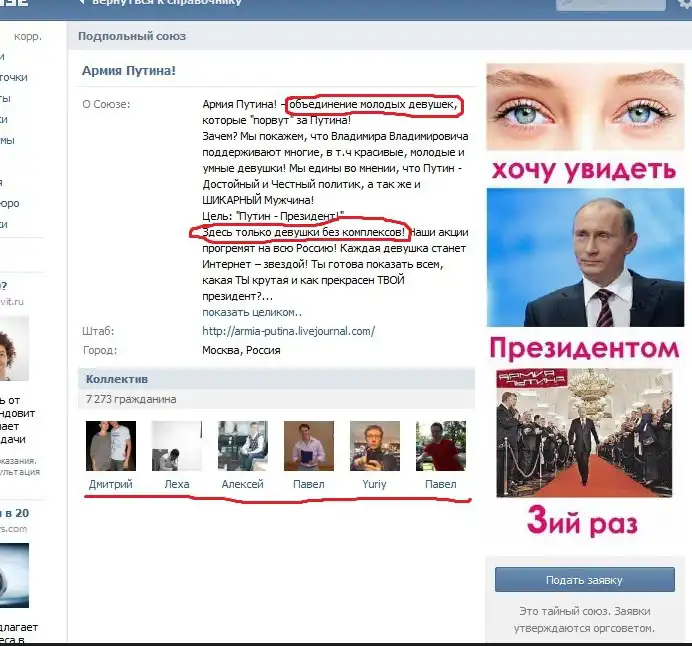Screen dimensions: 692x646
Task: Click the Putin portrait ad image
Action: tap(584, 258)
